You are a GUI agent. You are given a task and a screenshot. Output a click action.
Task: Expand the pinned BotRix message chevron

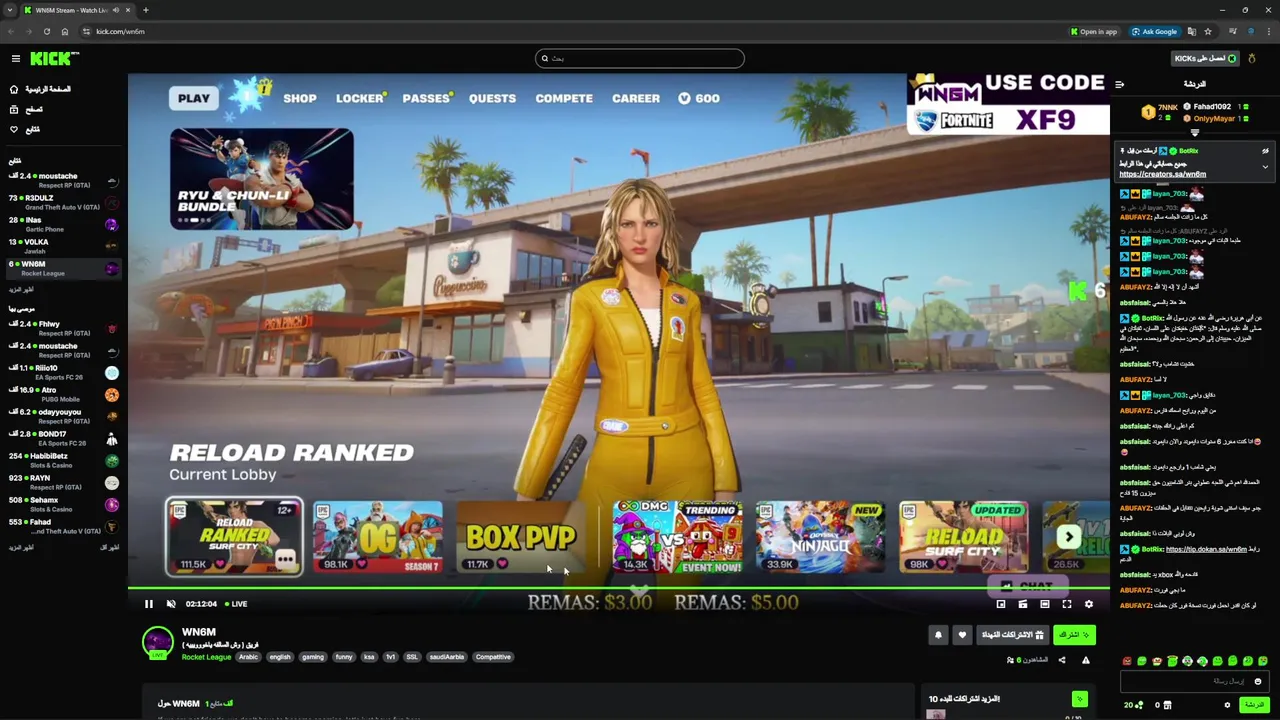point(1265,167)
